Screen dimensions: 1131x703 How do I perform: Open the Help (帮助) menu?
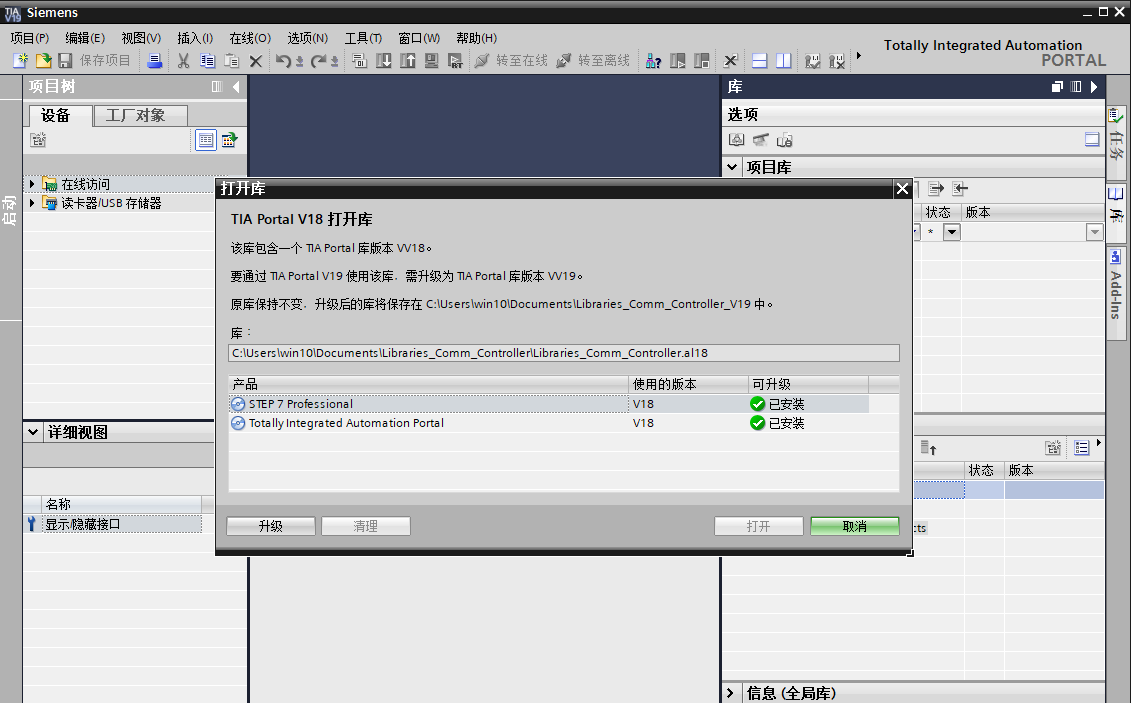(476, 38)
